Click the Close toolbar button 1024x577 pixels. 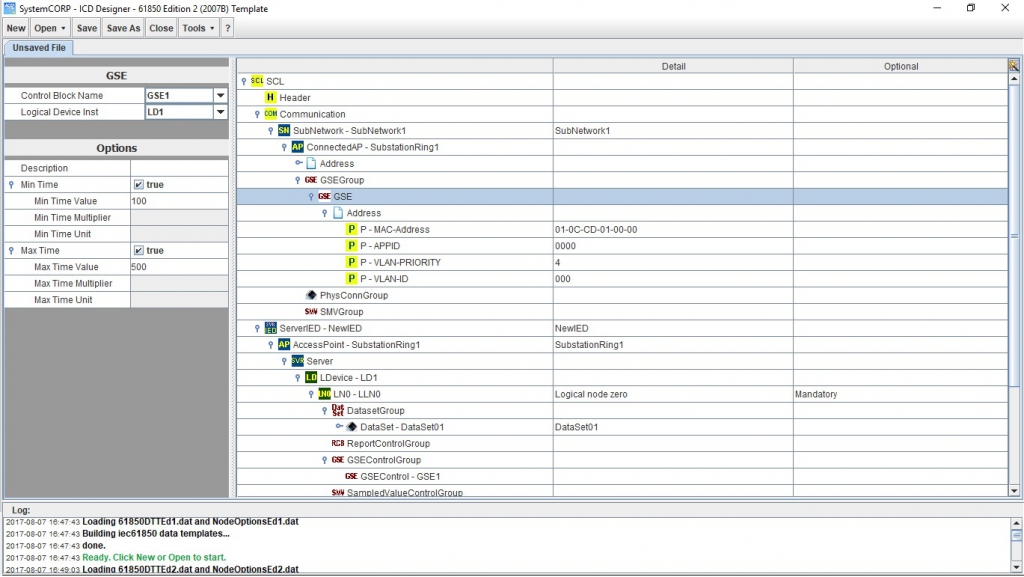point(161,28)
